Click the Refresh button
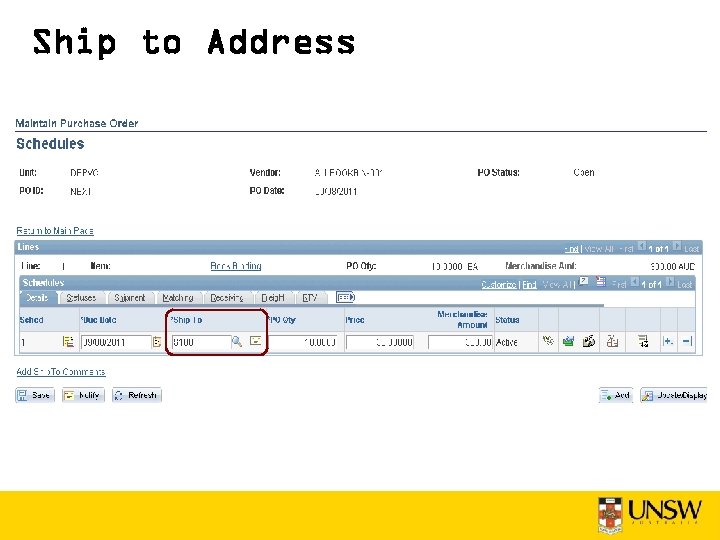720x540 pixels. 137,395
